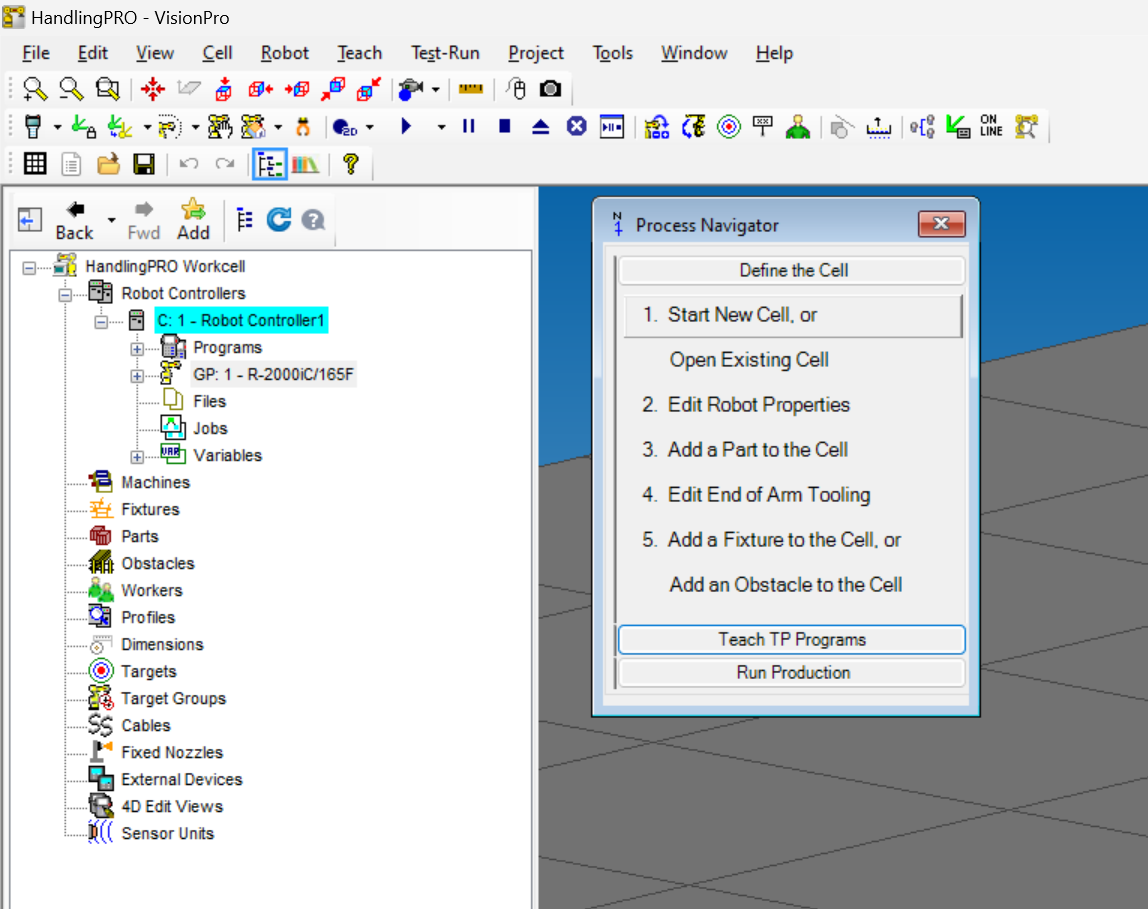1148x909 pixels.
Task: Click the red center view arrows icon
Action: (152, 89)
